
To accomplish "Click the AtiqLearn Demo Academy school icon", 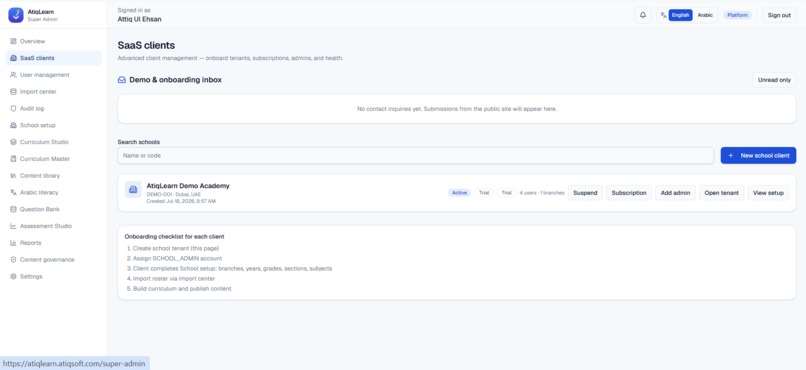I will pos(133,190).
